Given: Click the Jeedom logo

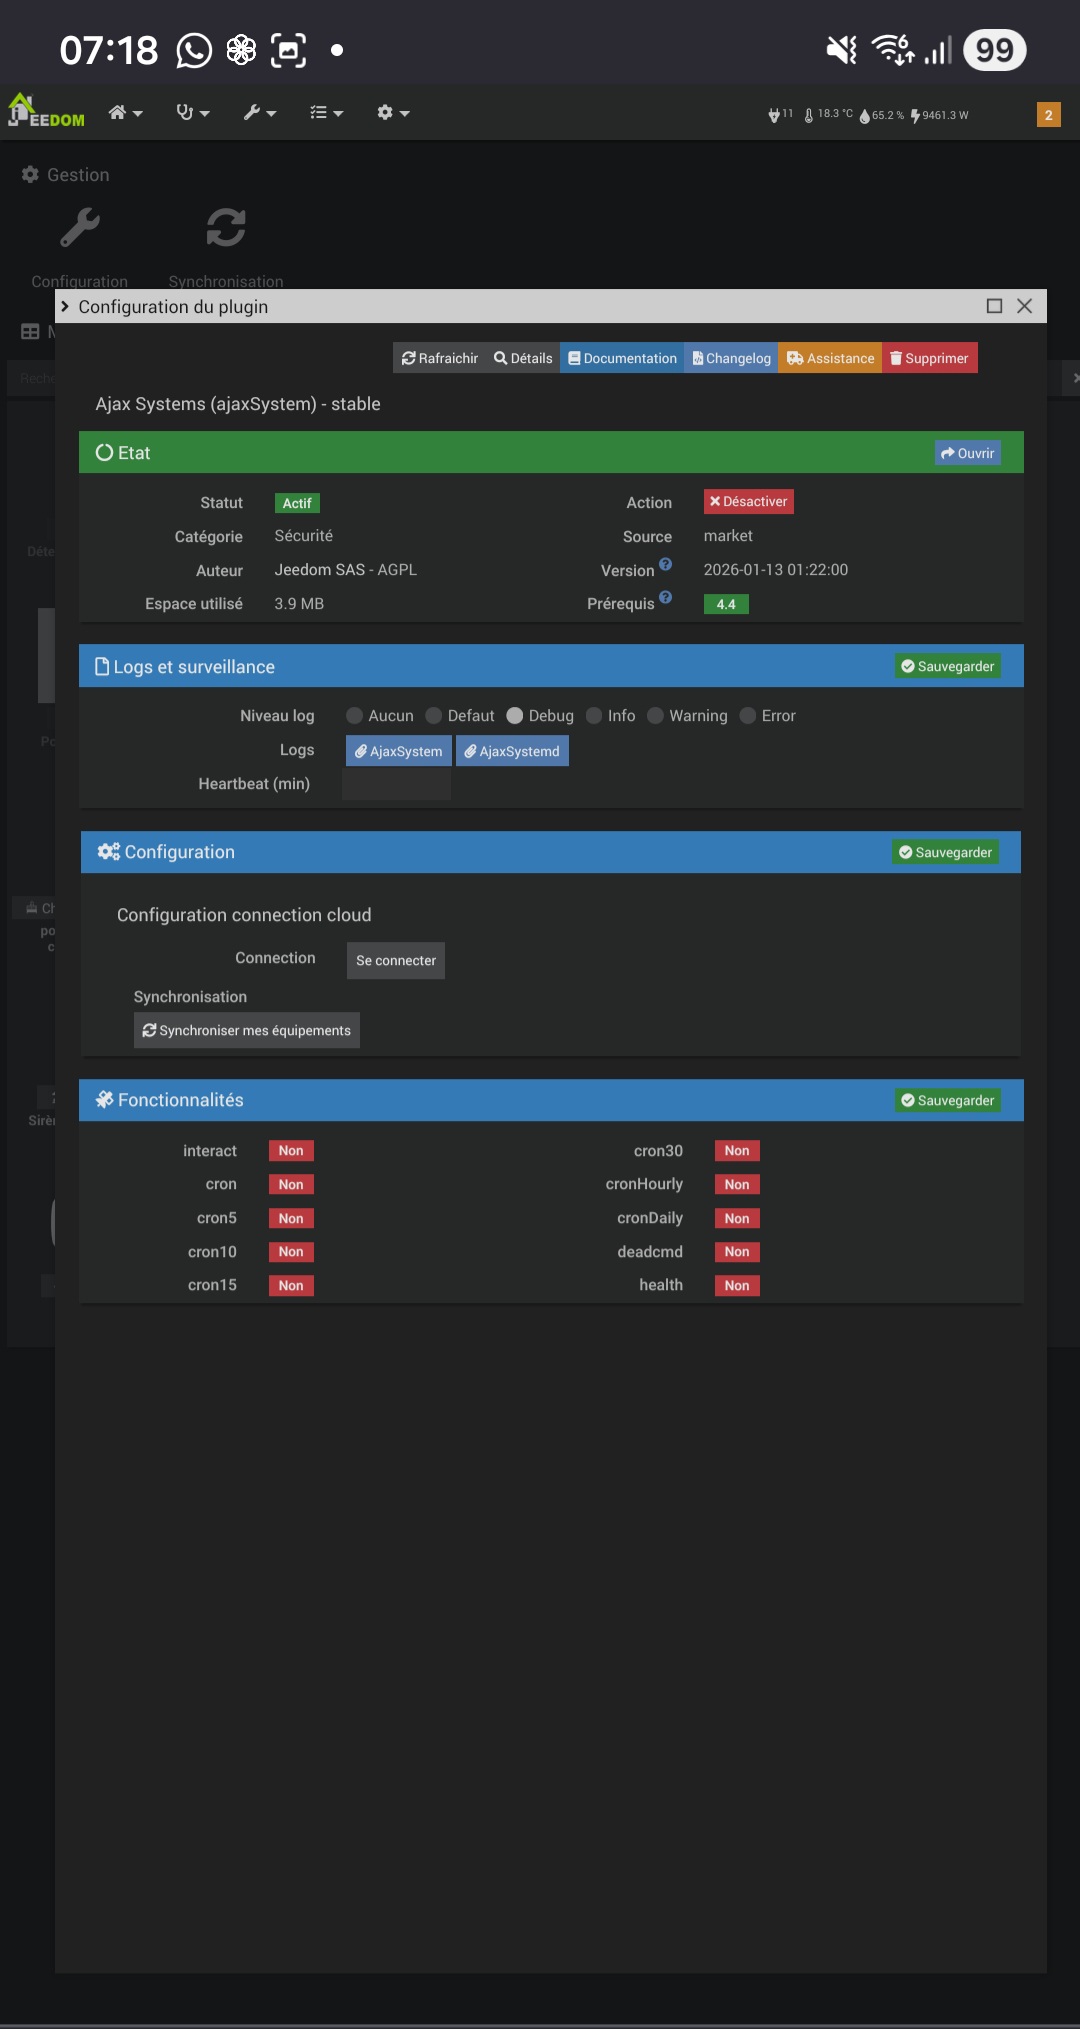Looking at the screenshot, I should pos(46,111).
